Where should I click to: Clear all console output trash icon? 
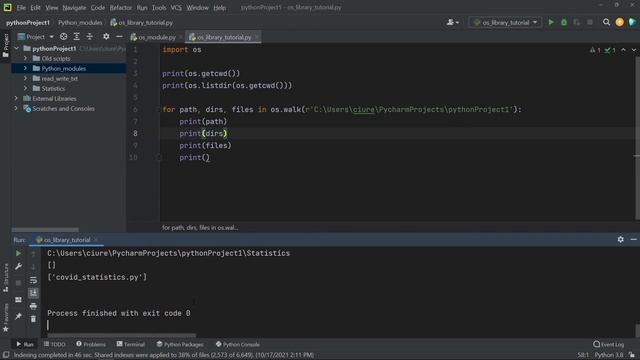[33, 319]
